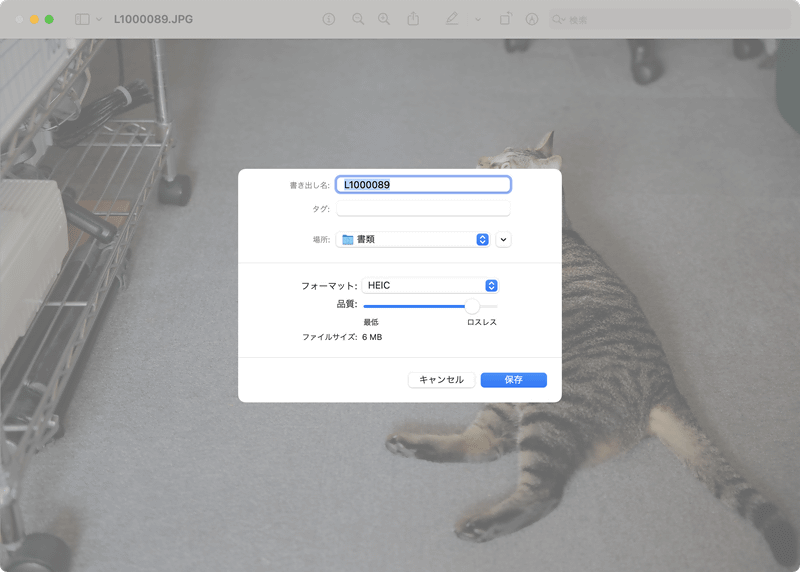800x572 pixels.
Task: Click into the tags field
Action: tap(423, 208)
